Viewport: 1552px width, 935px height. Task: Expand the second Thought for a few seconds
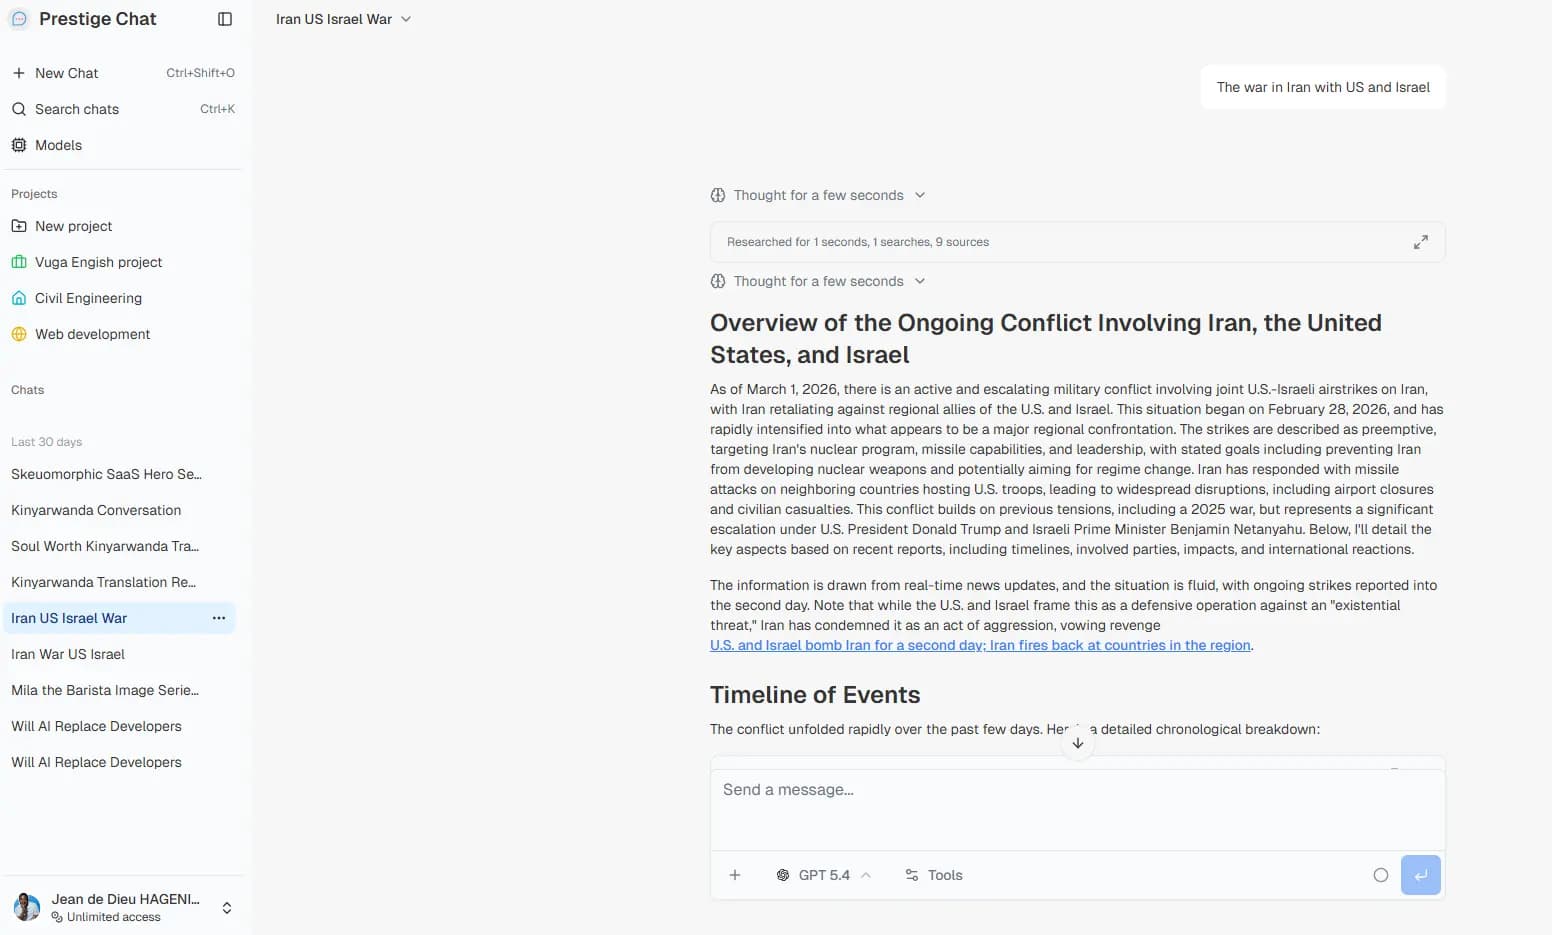(x=818, y=281)
